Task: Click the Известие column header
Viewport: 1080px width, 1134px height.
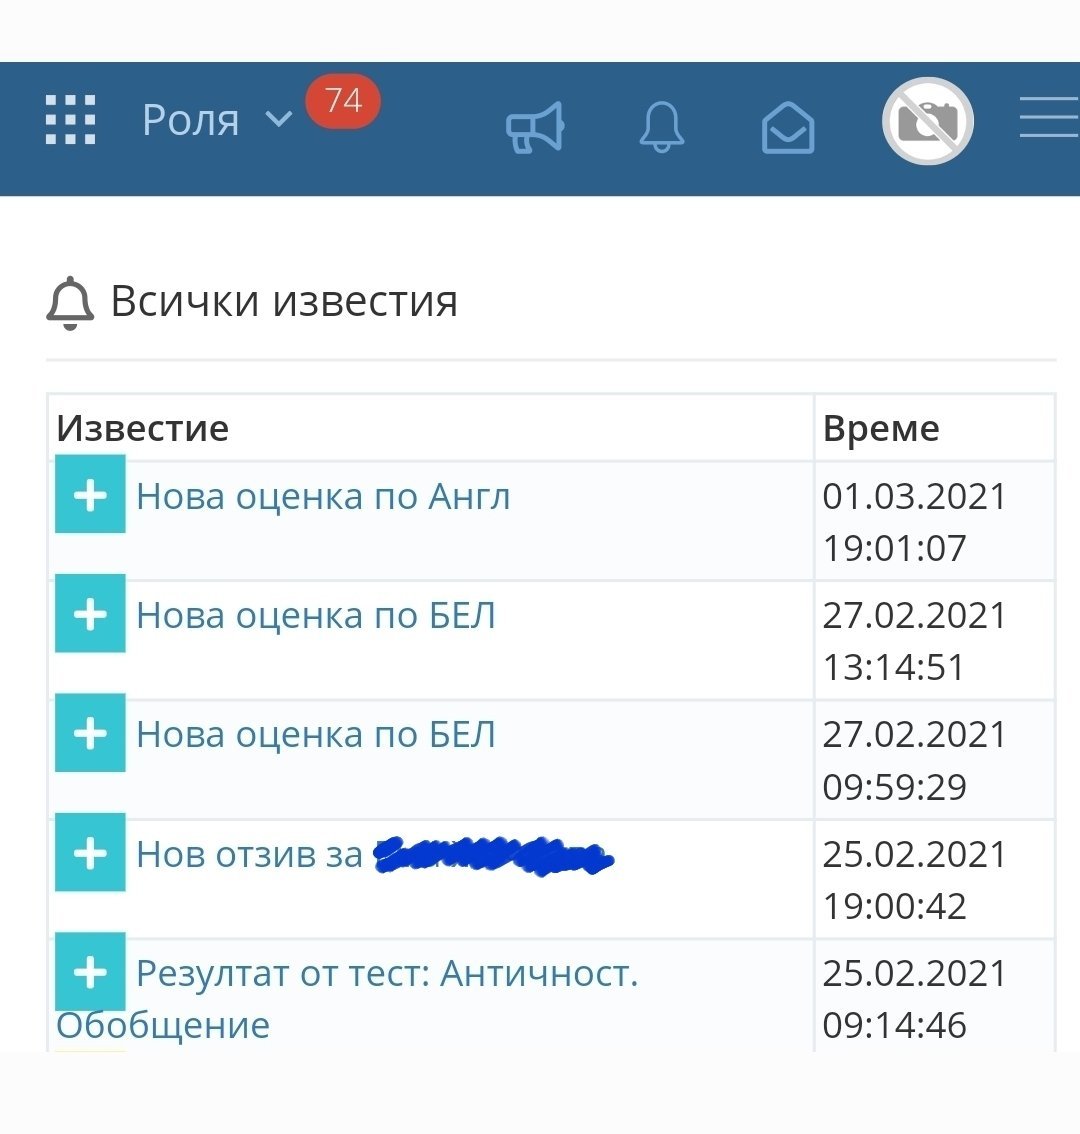Action: click(143, 428)
